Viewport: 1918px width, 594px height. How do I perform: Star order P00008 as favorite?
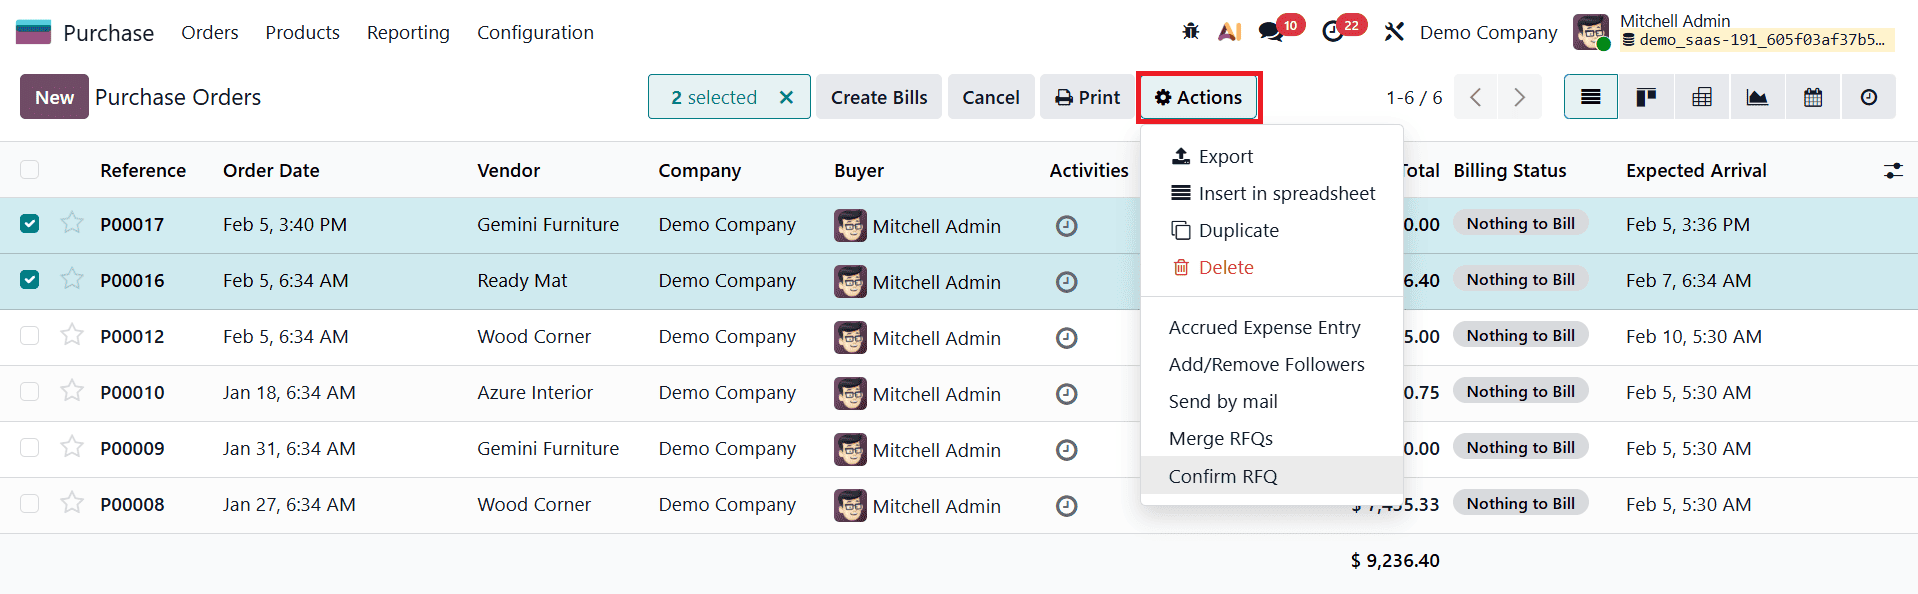[x=71, y=503]
